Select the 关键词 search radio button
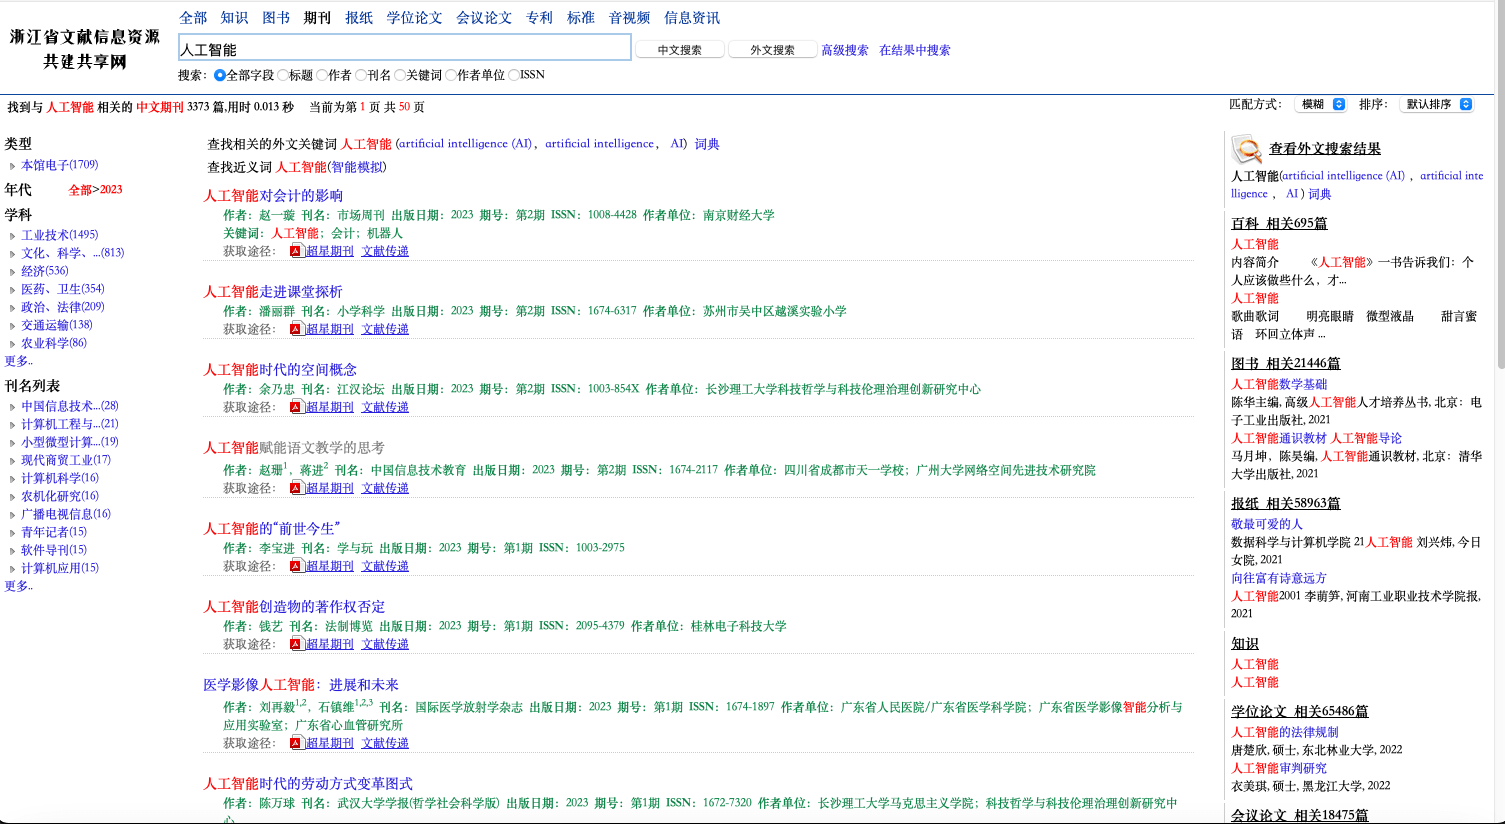The width and height of the screenshot is (1505, 824). coord(400,75)
